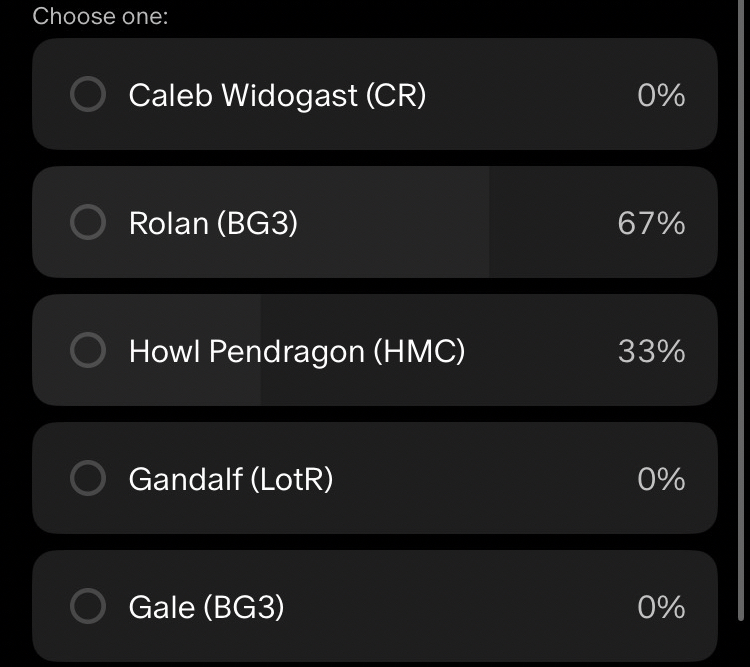Click the 0% result next to Gandalf
The height and width of the screenshot is (667, 750).
pyautogui.click(x=661, y=478)
